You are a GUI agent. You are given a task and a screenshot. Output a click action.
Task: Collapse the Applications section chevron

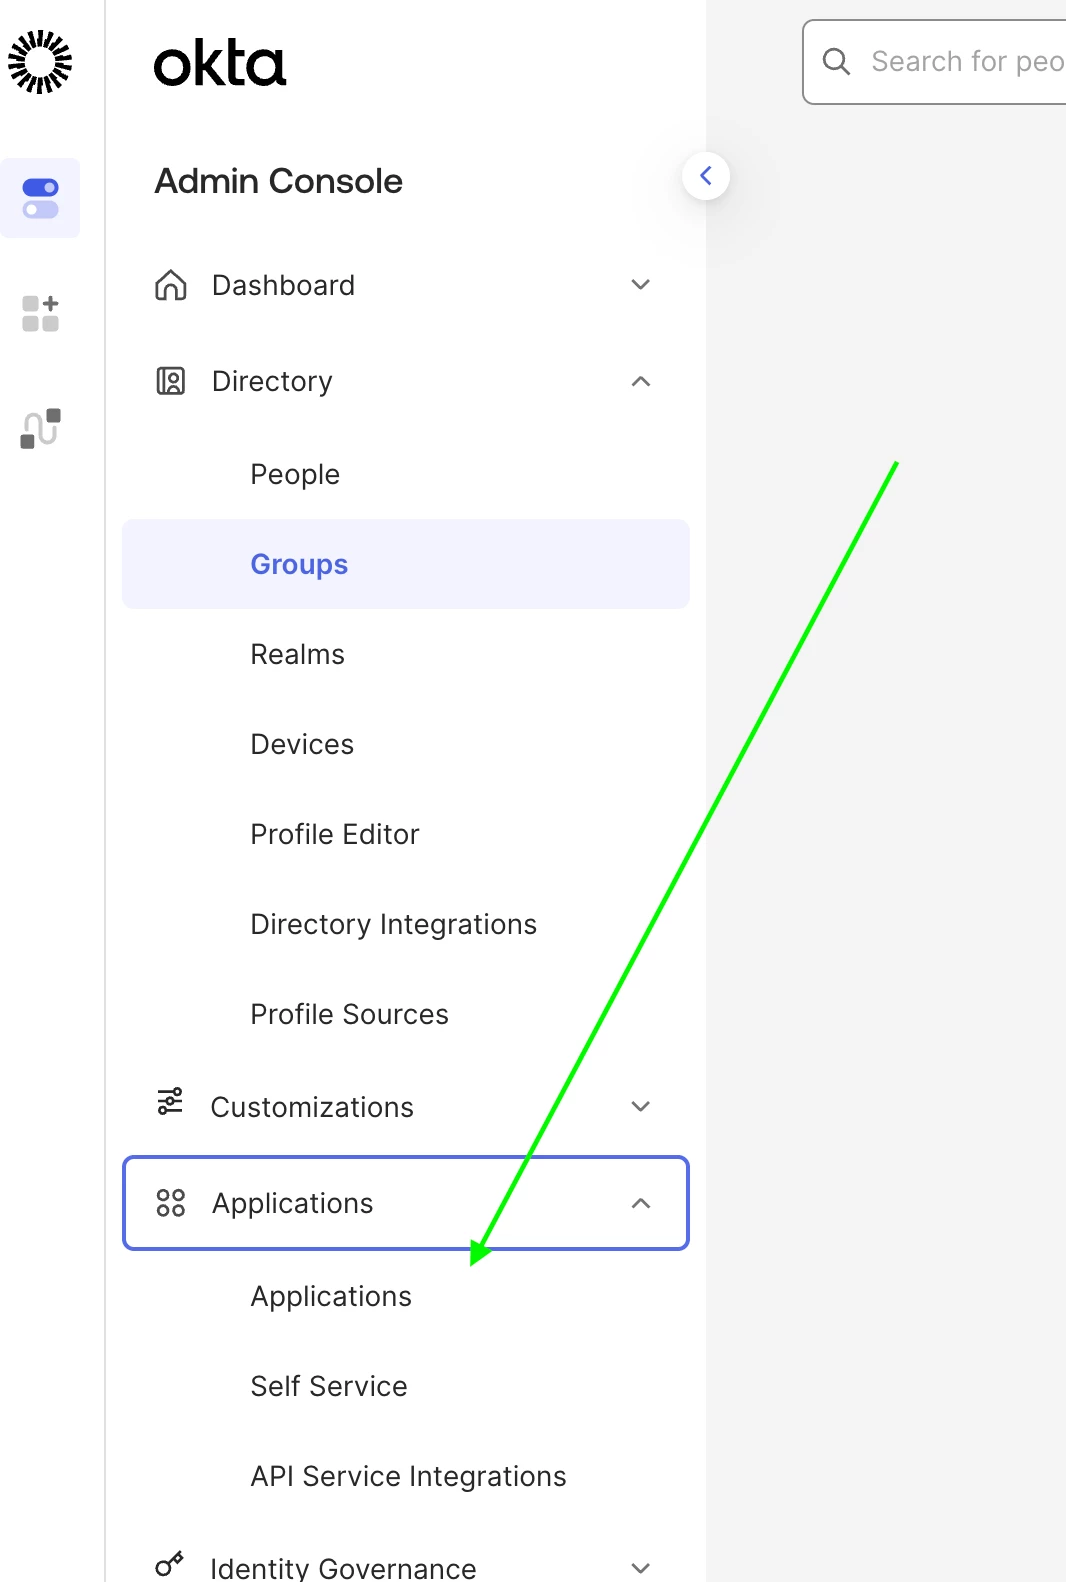641,1203
